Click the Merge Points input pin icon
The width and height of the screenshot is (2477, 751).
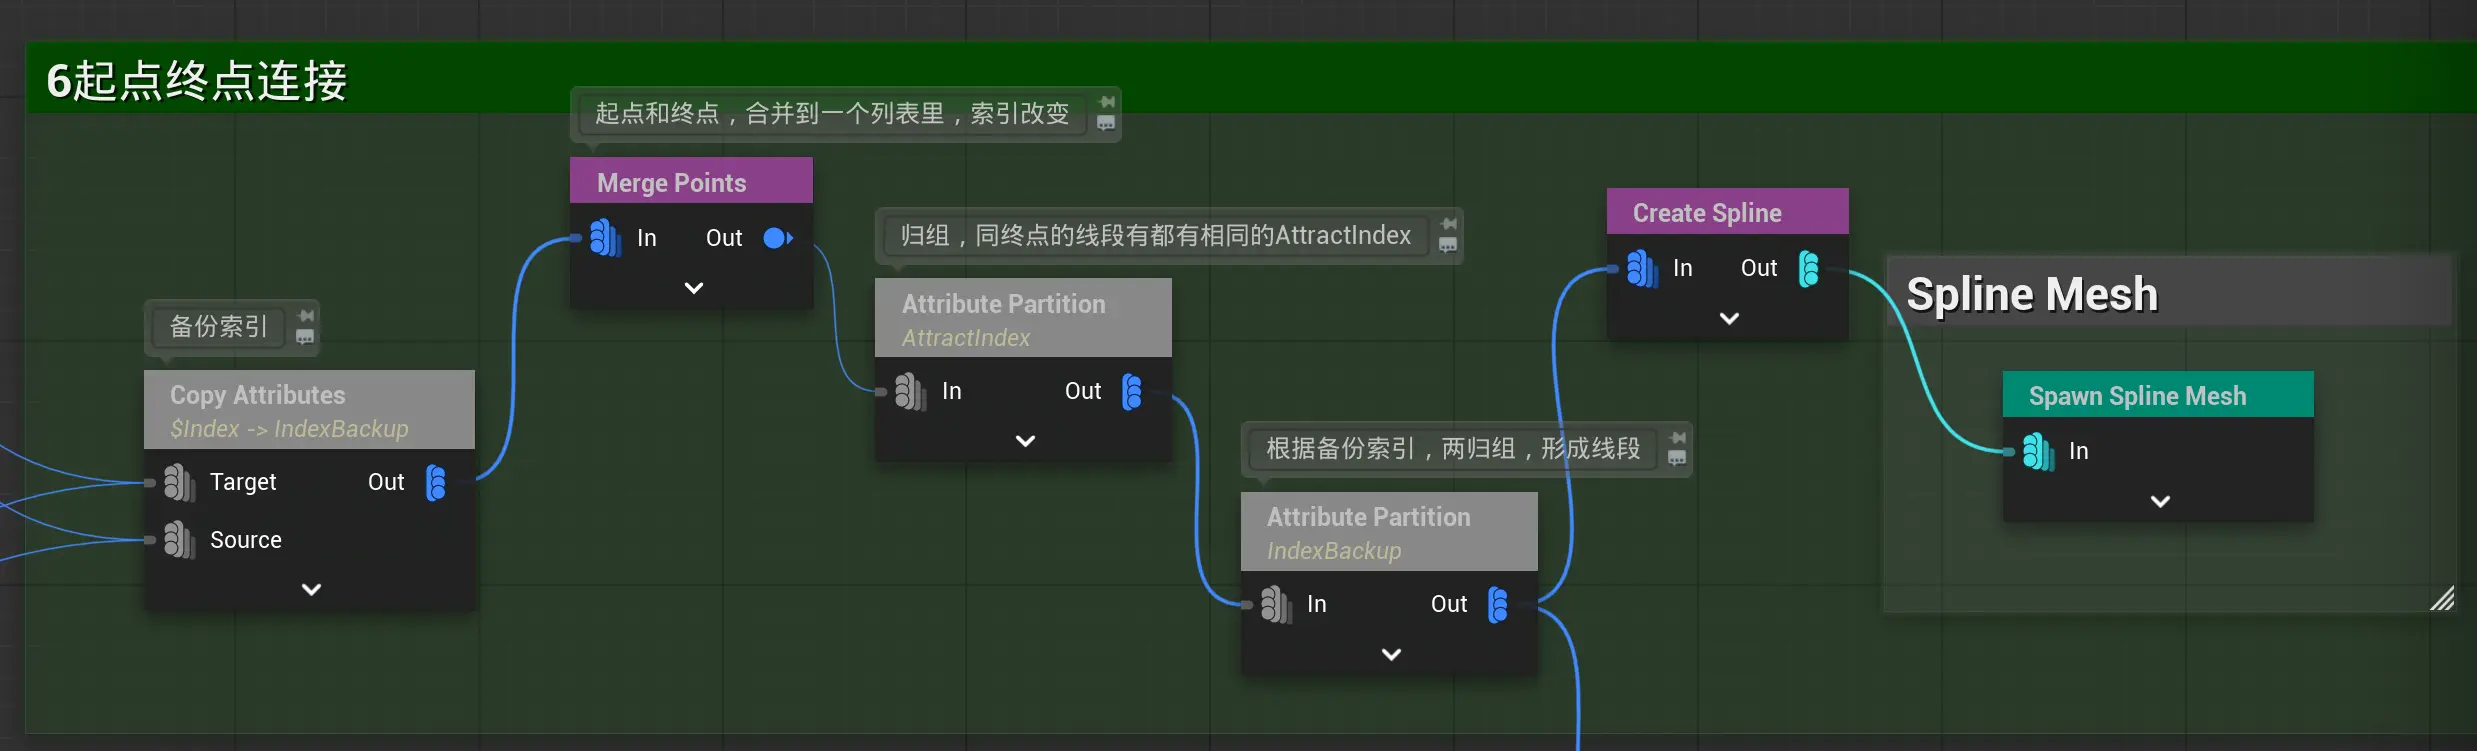pos(604,238)
